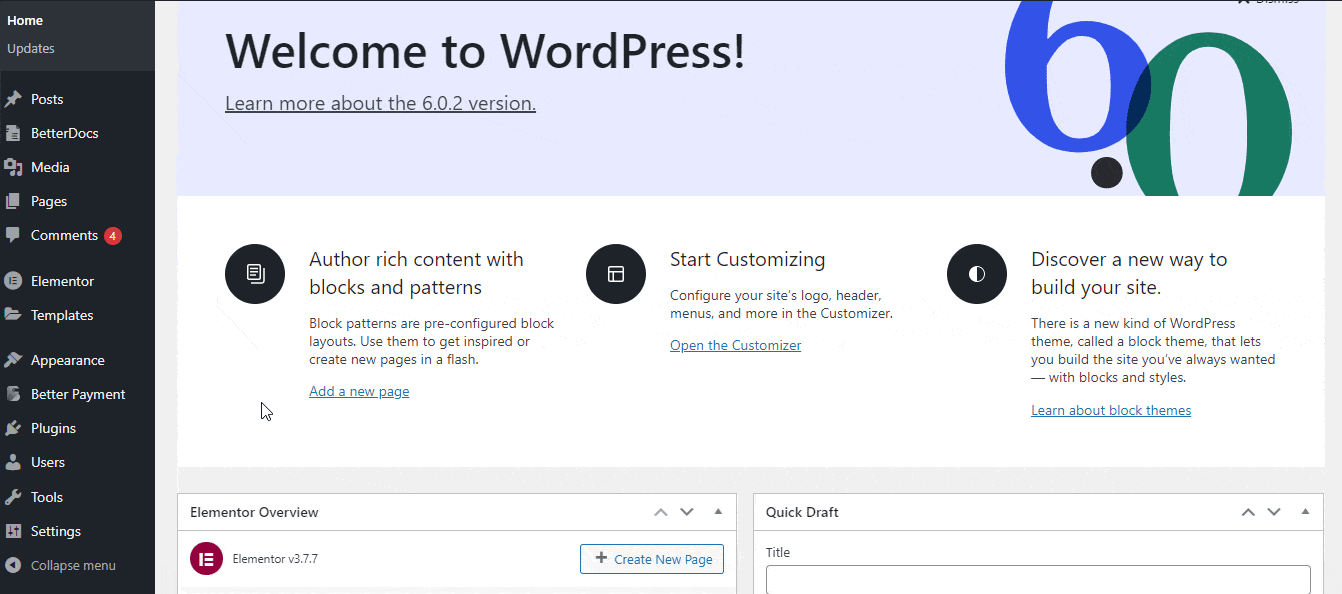1342x594 pixels.
Task: Click the Start Customizing round layout icon
Action: (616, 274)
